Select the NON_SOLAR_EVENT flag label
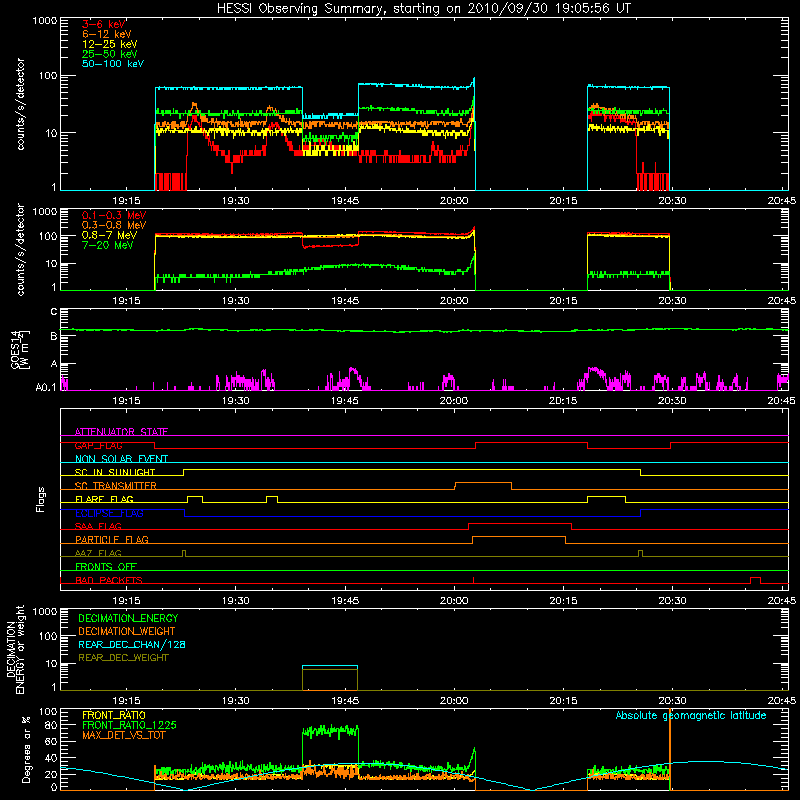The height and width of the screenshot is (800, 800). [121, 459]
